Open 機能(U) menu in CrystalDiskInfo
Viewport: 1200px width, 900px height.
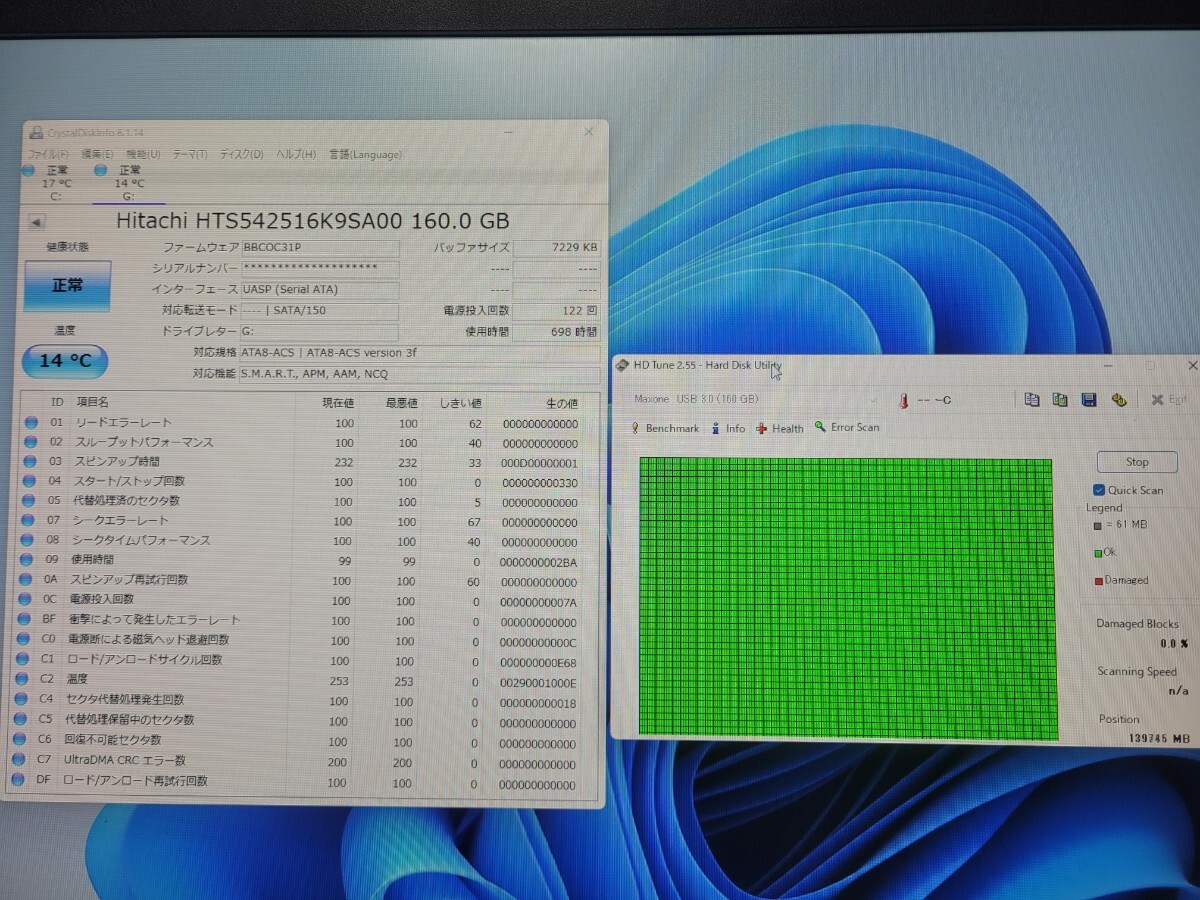142,154
